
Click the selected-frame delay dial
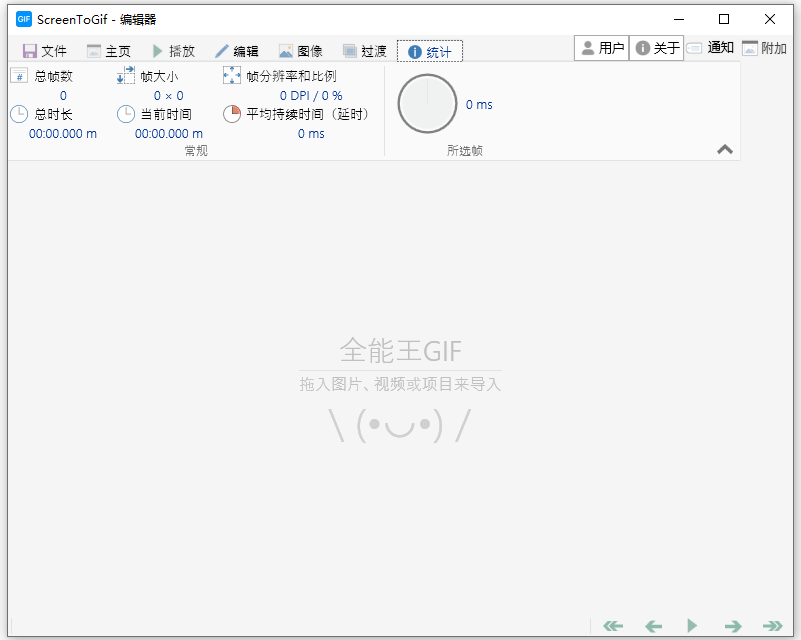tap(427, 104)
